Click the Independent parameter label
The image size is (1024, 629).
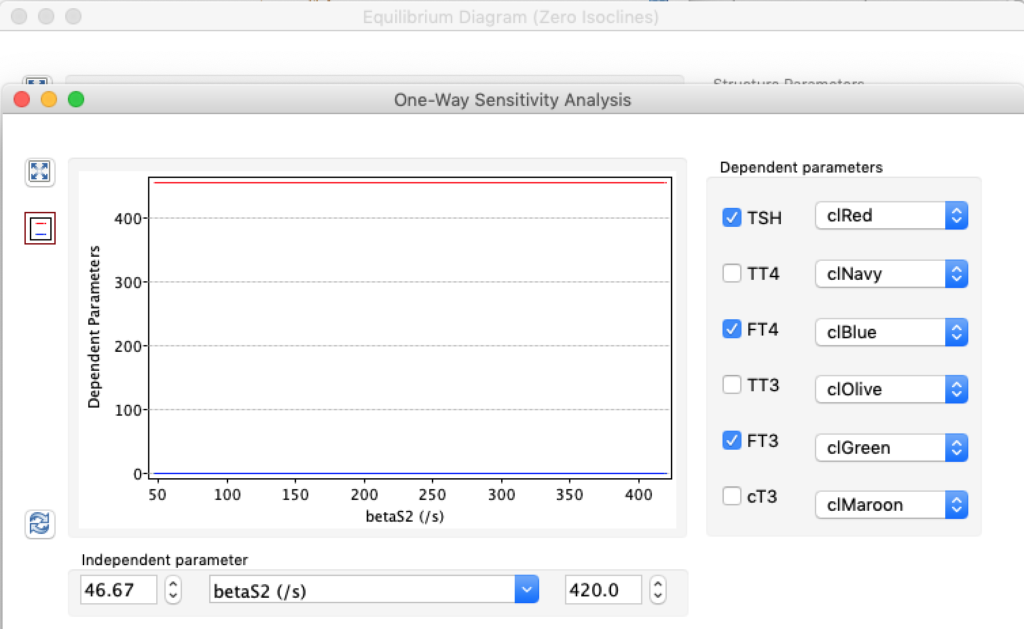165,560
